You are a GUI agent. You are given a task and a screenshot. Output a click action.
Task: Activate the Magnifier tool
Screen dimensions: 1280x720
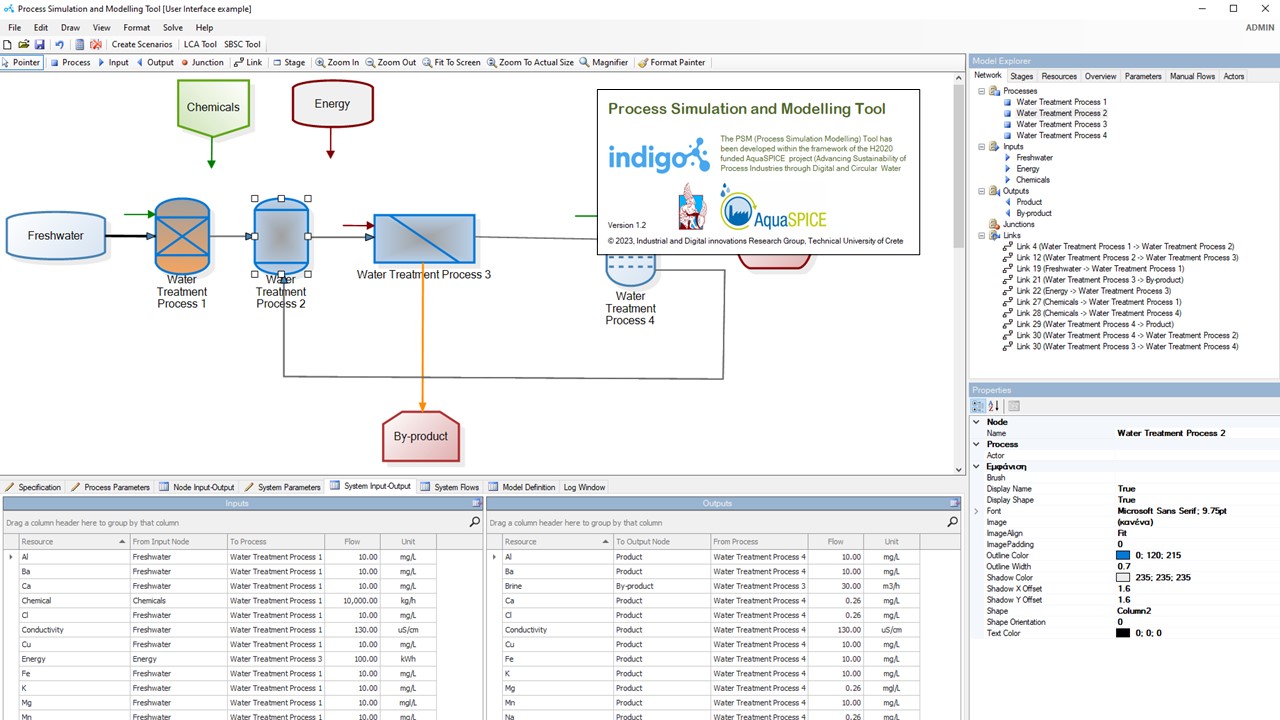pyautogui.click(x=604, y=62)
